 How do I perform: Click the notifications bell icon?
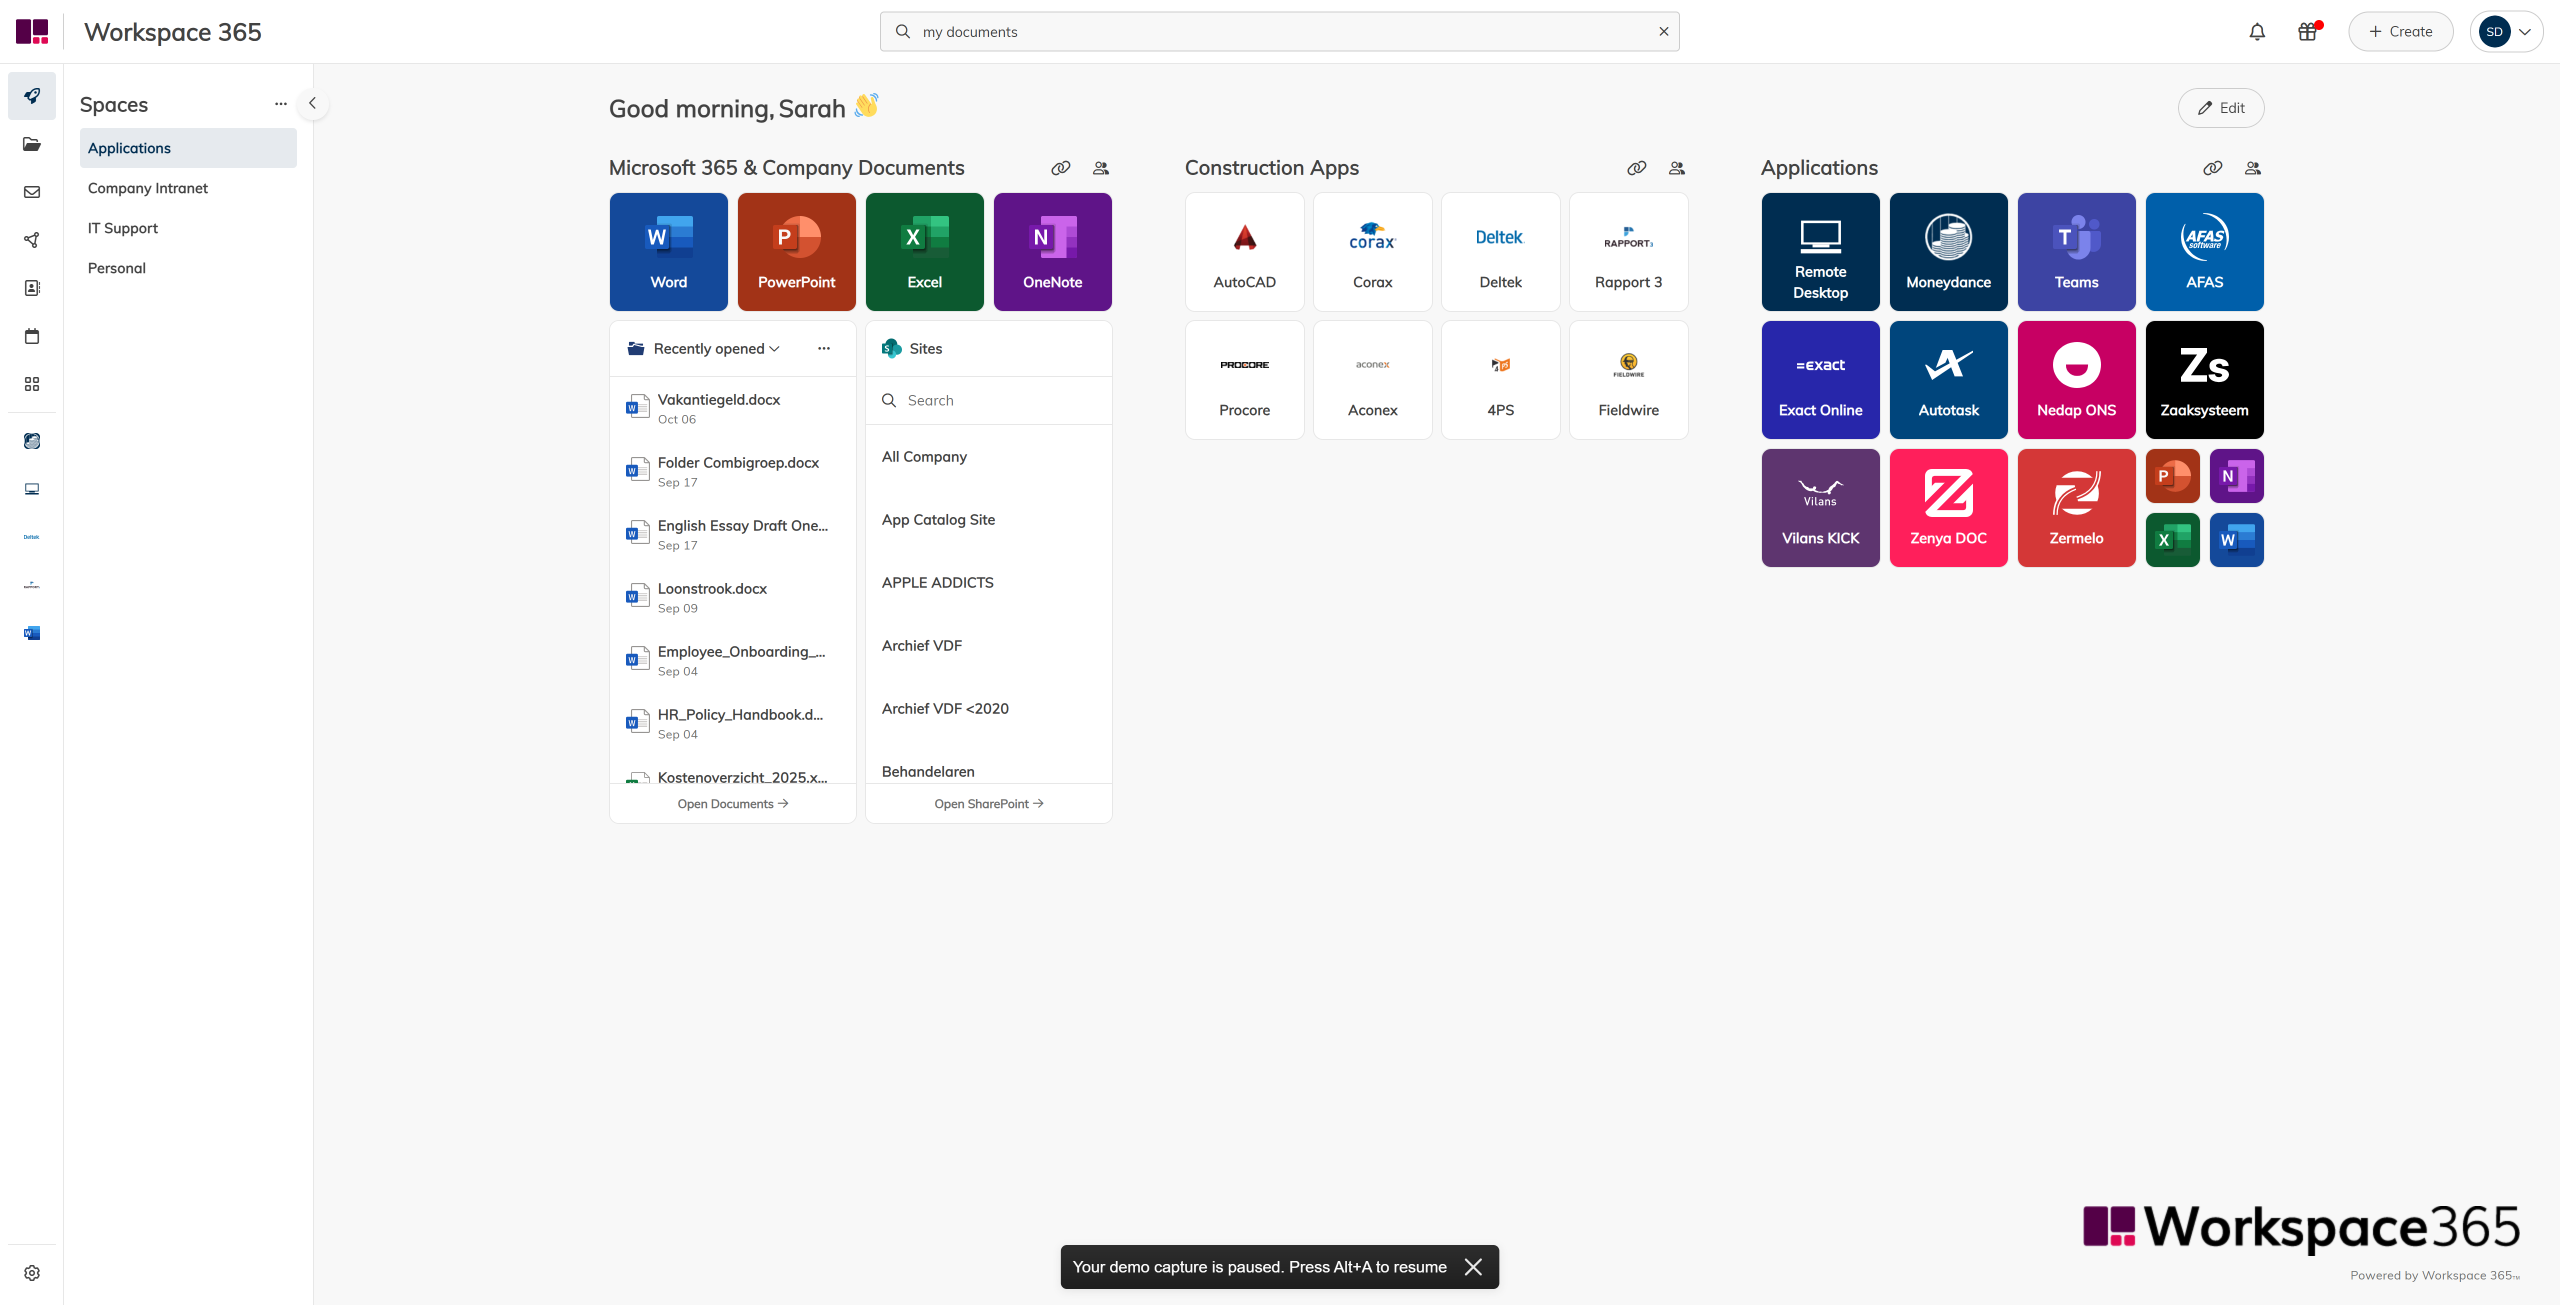pyautogui.click(x=2257, y=32)
